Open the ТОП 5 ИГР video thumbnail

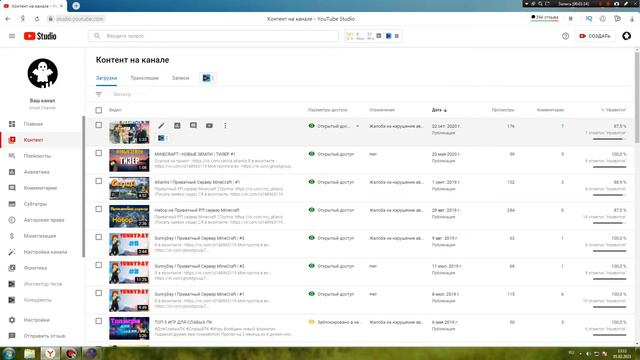click(x=129, y=328)
